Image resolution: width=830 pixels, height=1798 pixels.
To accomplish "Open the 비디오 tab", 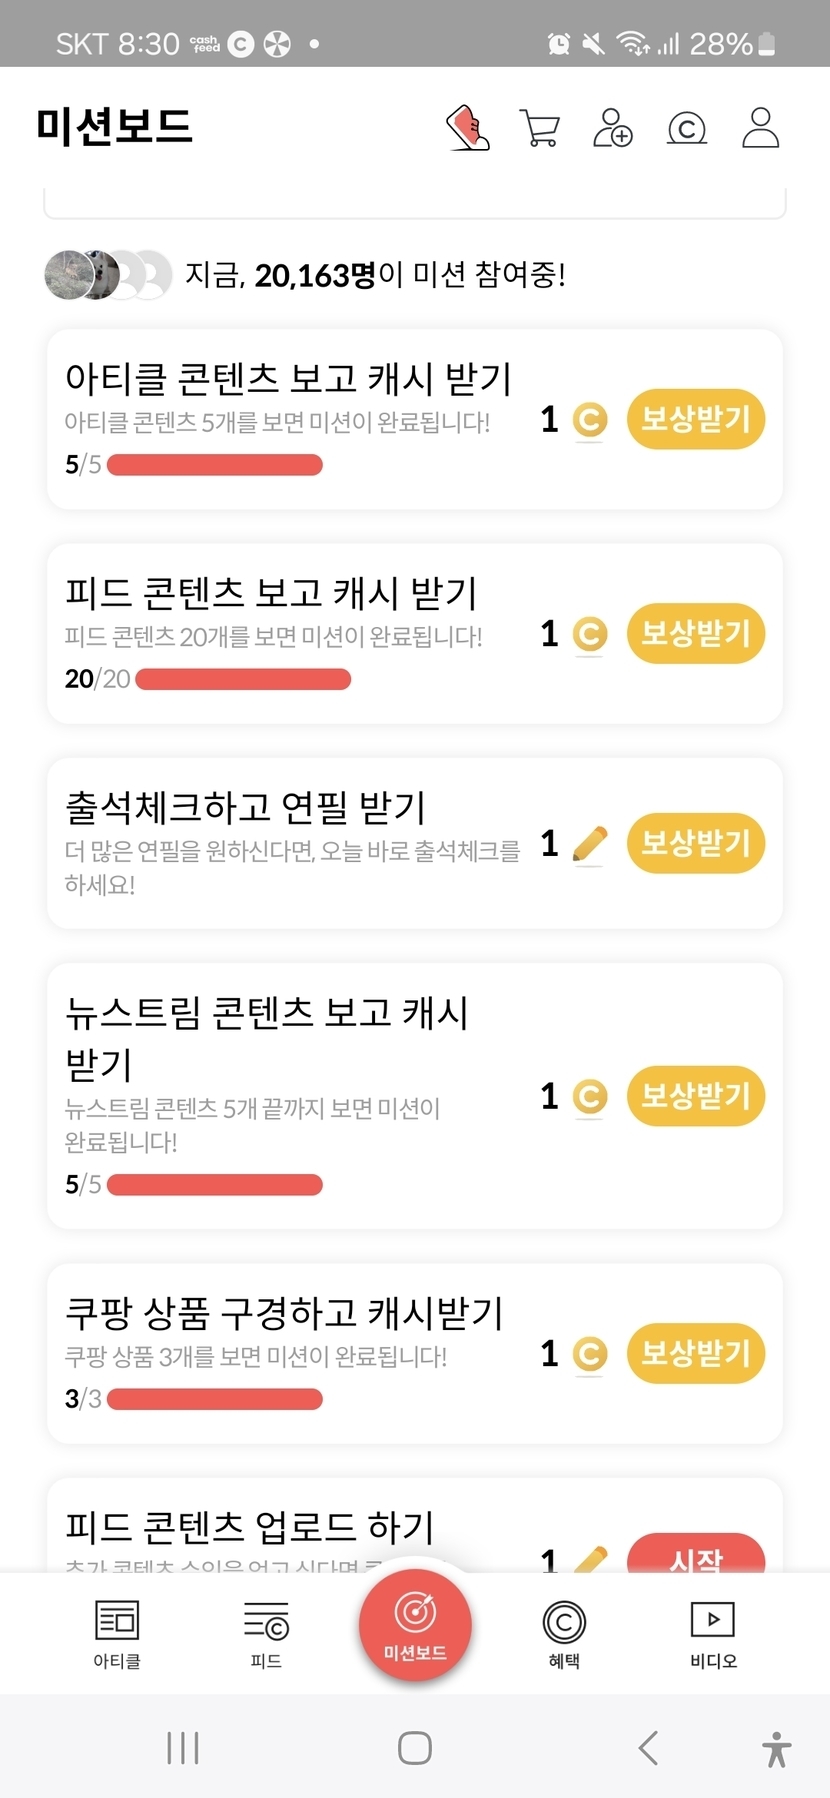I will 713,1632.
